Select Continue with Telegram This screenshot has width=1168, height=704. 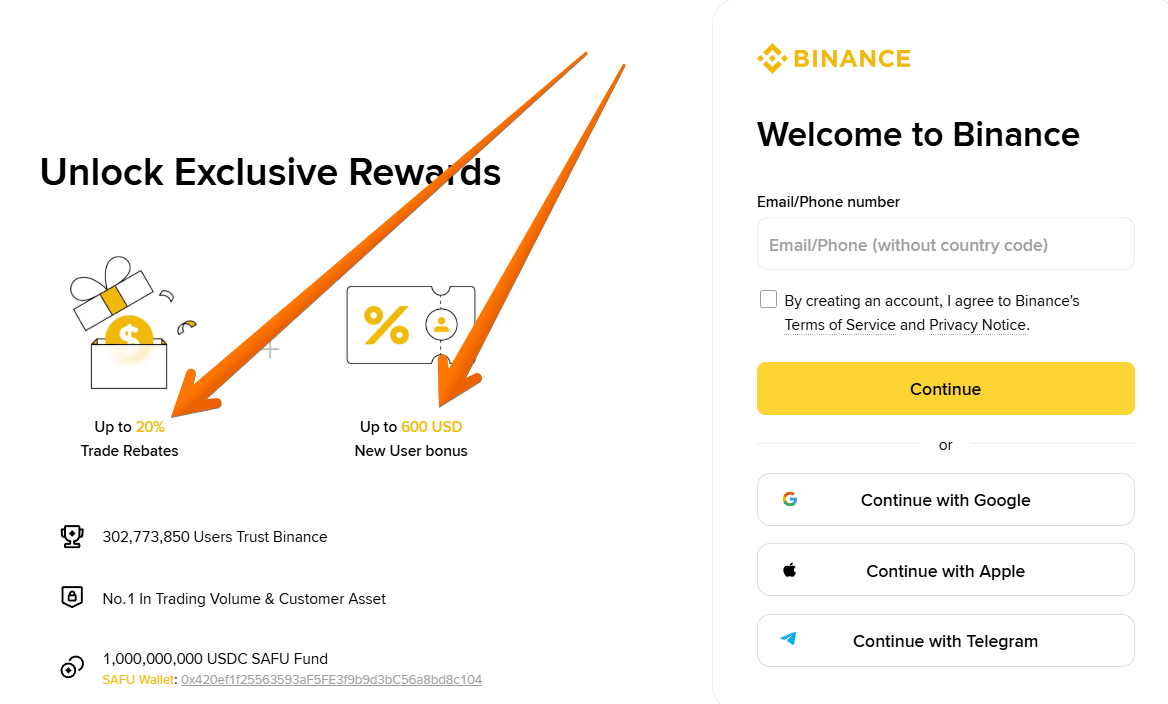945,640
